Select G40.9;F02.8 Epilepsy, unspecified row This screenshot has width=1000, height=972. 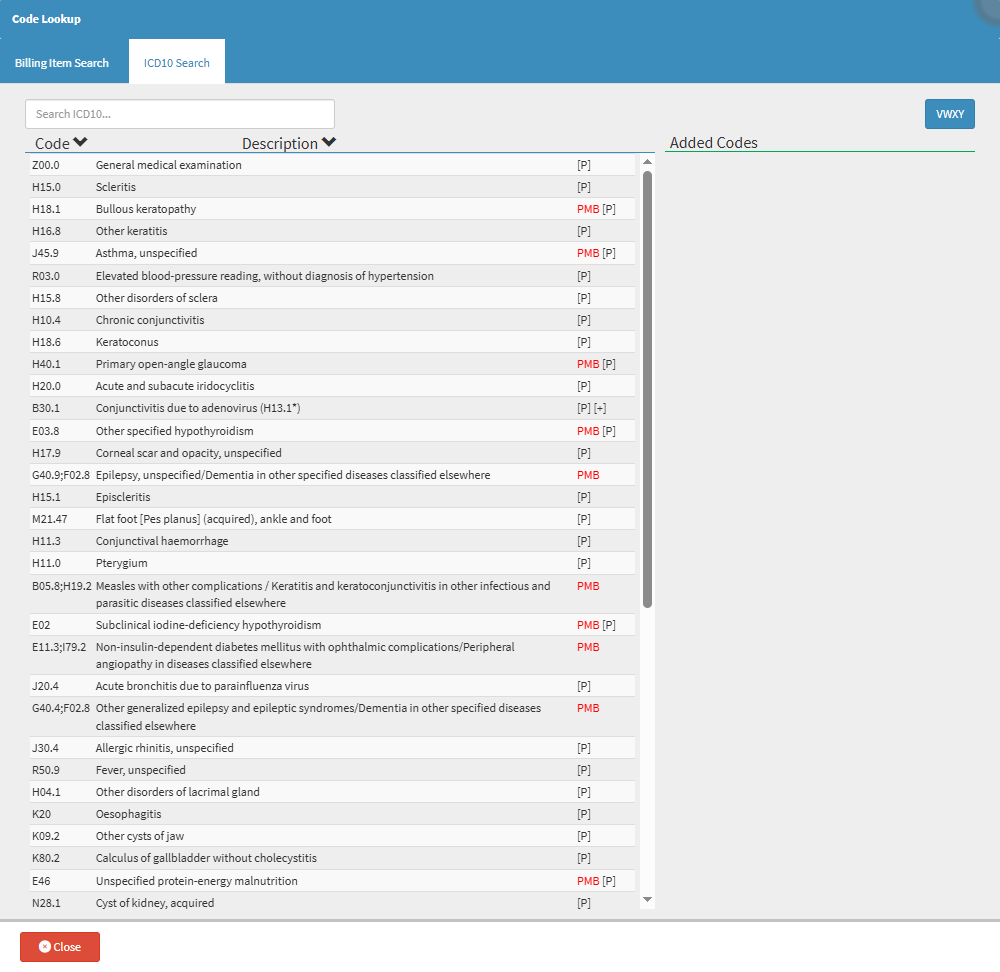click(x=332, y=475)
